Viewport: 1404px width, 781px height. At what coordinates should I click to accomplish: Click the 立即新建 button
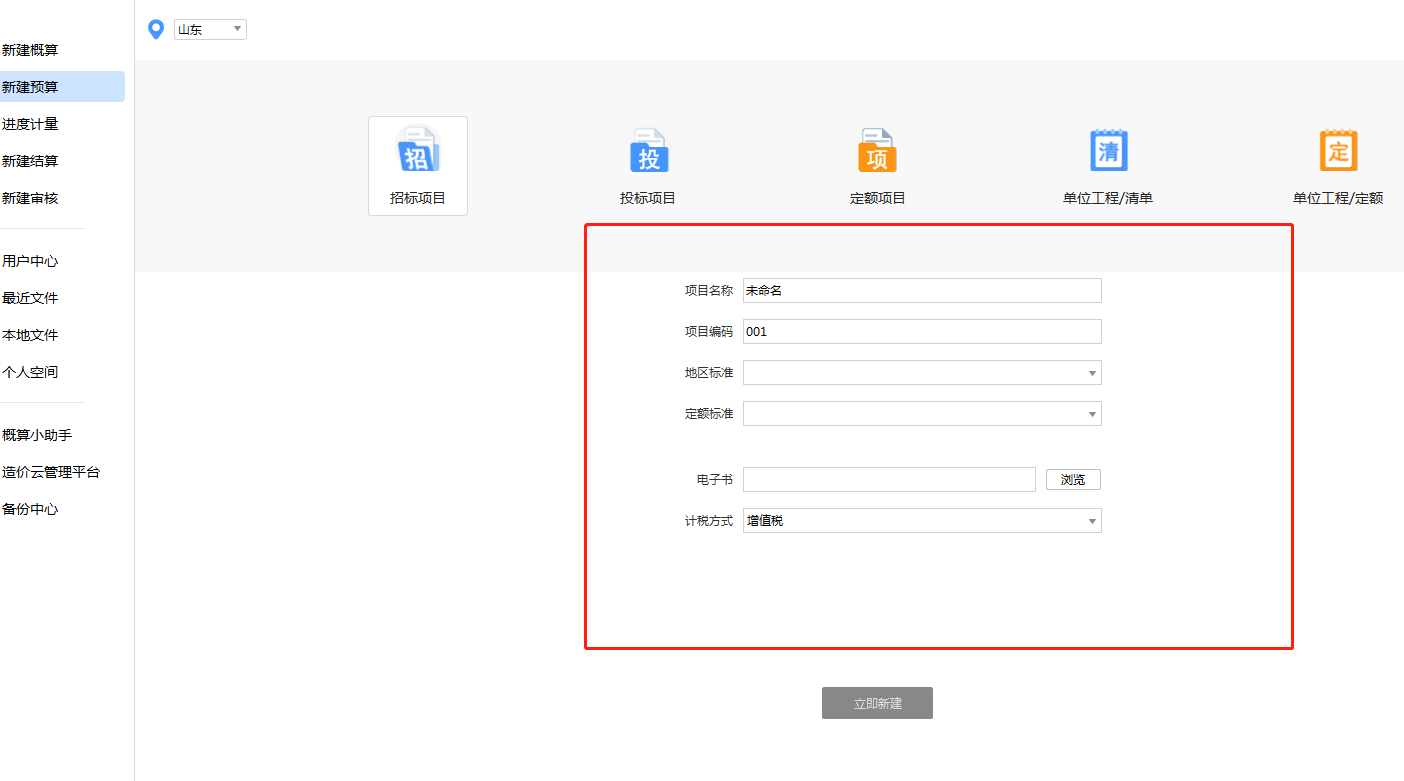pyautogui.click(x=877, y=703)
